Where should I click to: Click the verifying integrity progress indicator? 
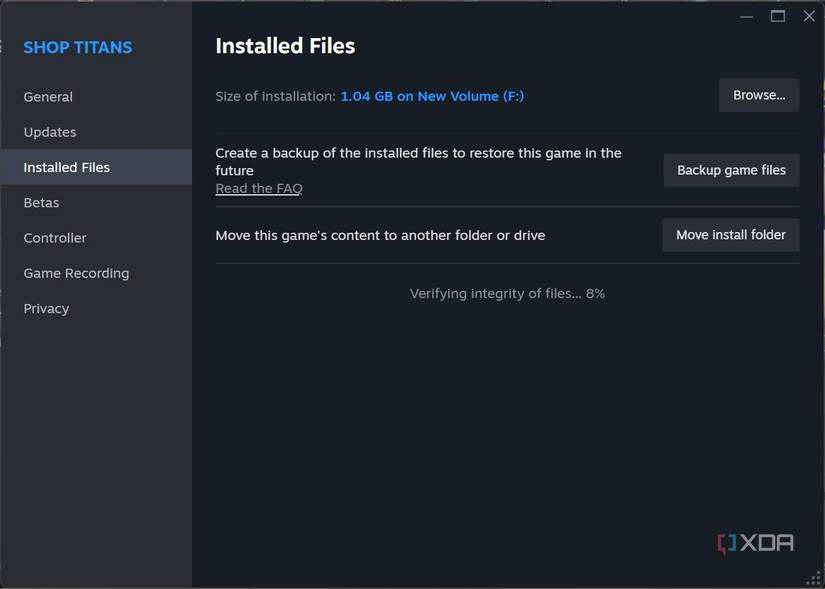(x=506, y=293)
